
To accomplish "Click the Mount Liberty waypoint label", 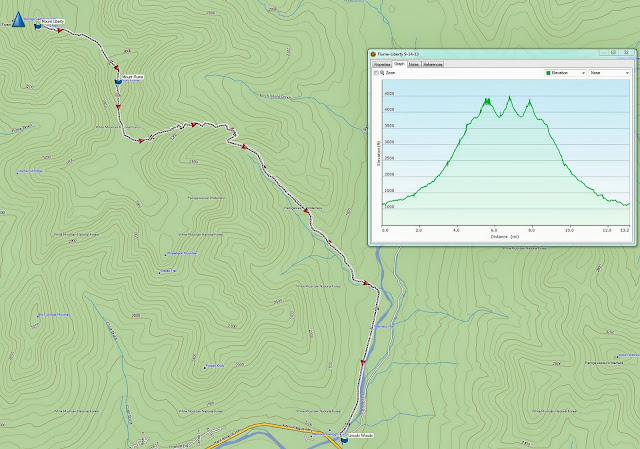I will 53,21.
